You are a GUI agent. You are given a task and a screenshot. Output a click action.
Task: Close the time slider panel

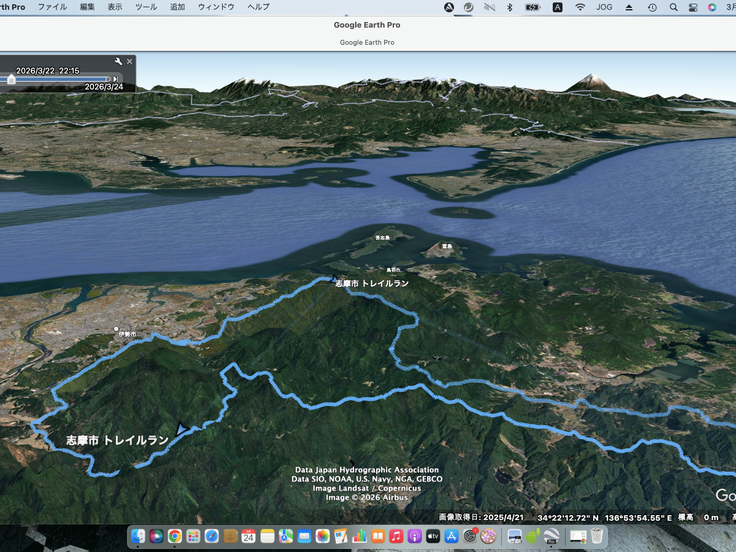[x=129, y=61]
